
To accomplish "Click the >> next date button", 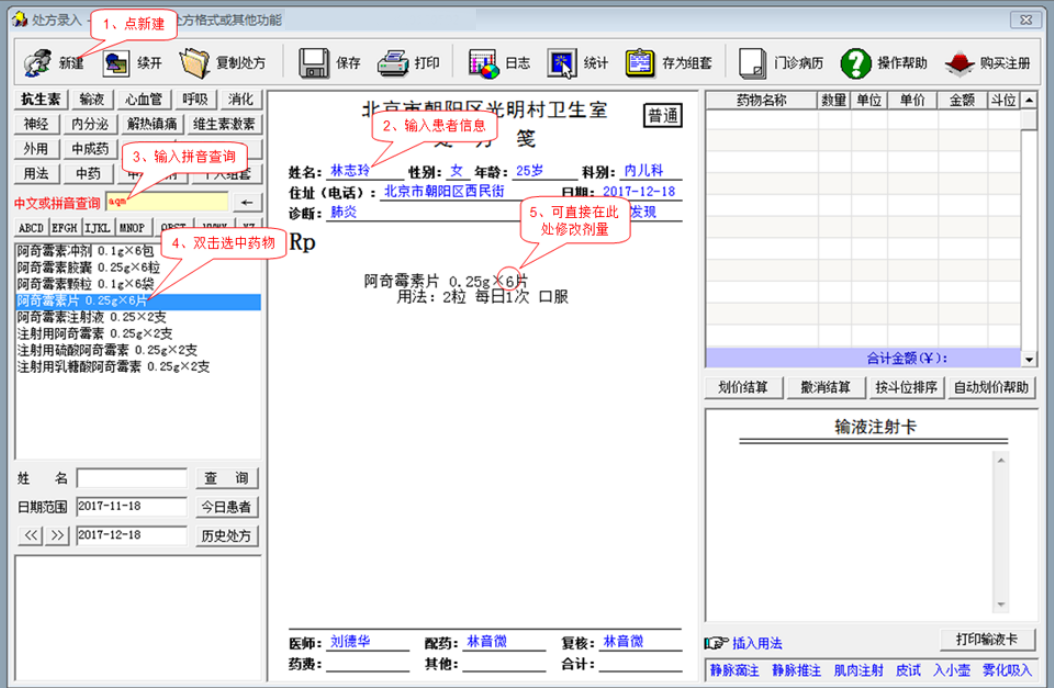I will click(x=57, y=535).
